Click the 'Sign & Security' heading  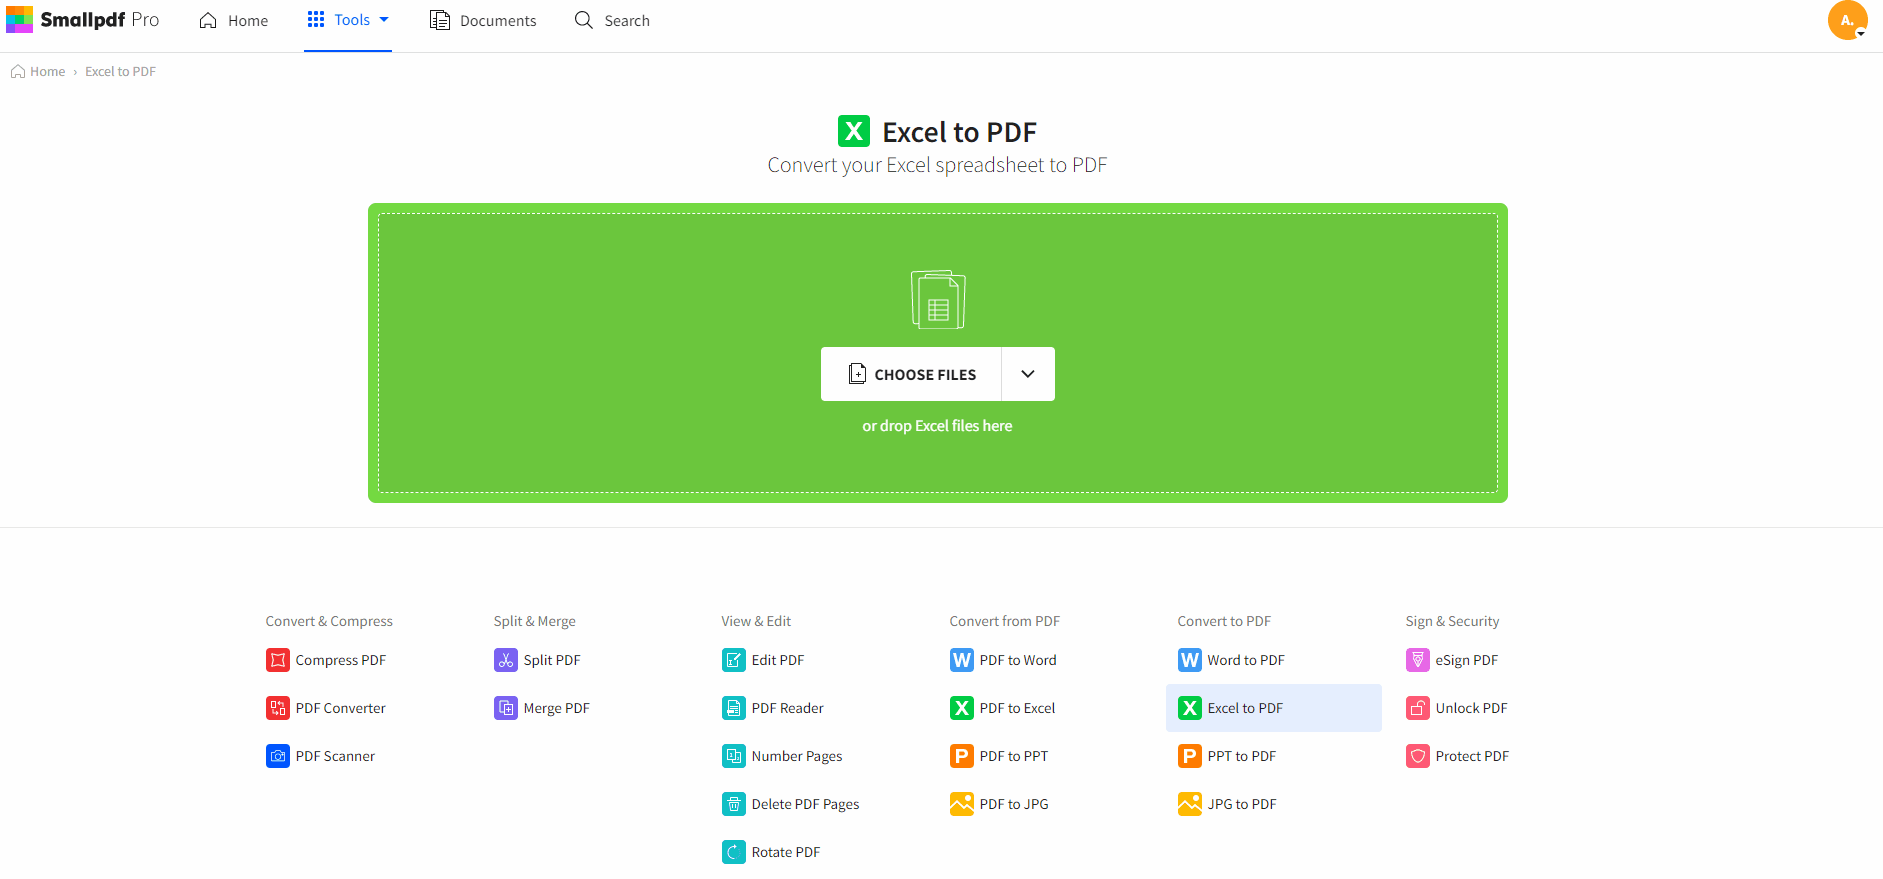(1452, 621)
